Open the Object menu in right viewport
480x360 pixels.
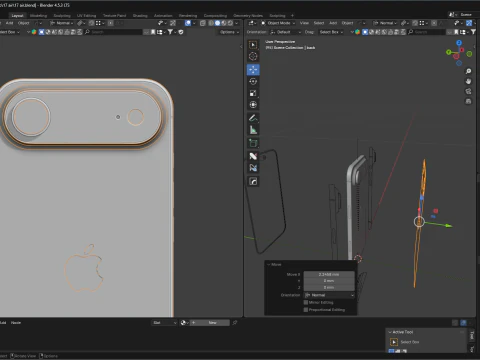point(347,23)
